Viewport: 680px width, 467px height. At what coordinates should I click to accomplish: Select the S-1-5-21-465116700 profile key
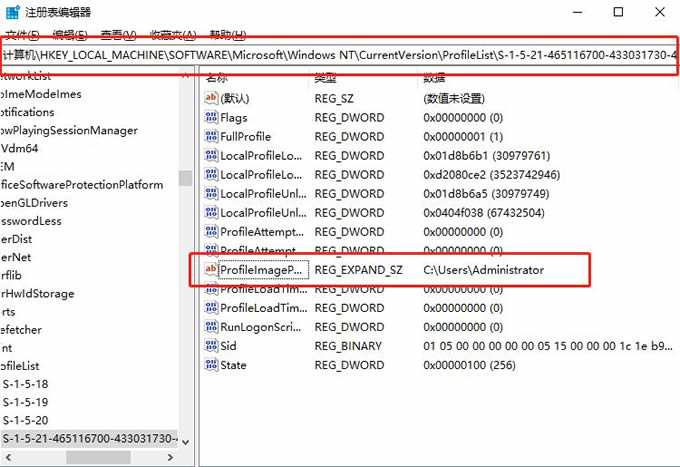pyautogui.click(x=90, y=439)
